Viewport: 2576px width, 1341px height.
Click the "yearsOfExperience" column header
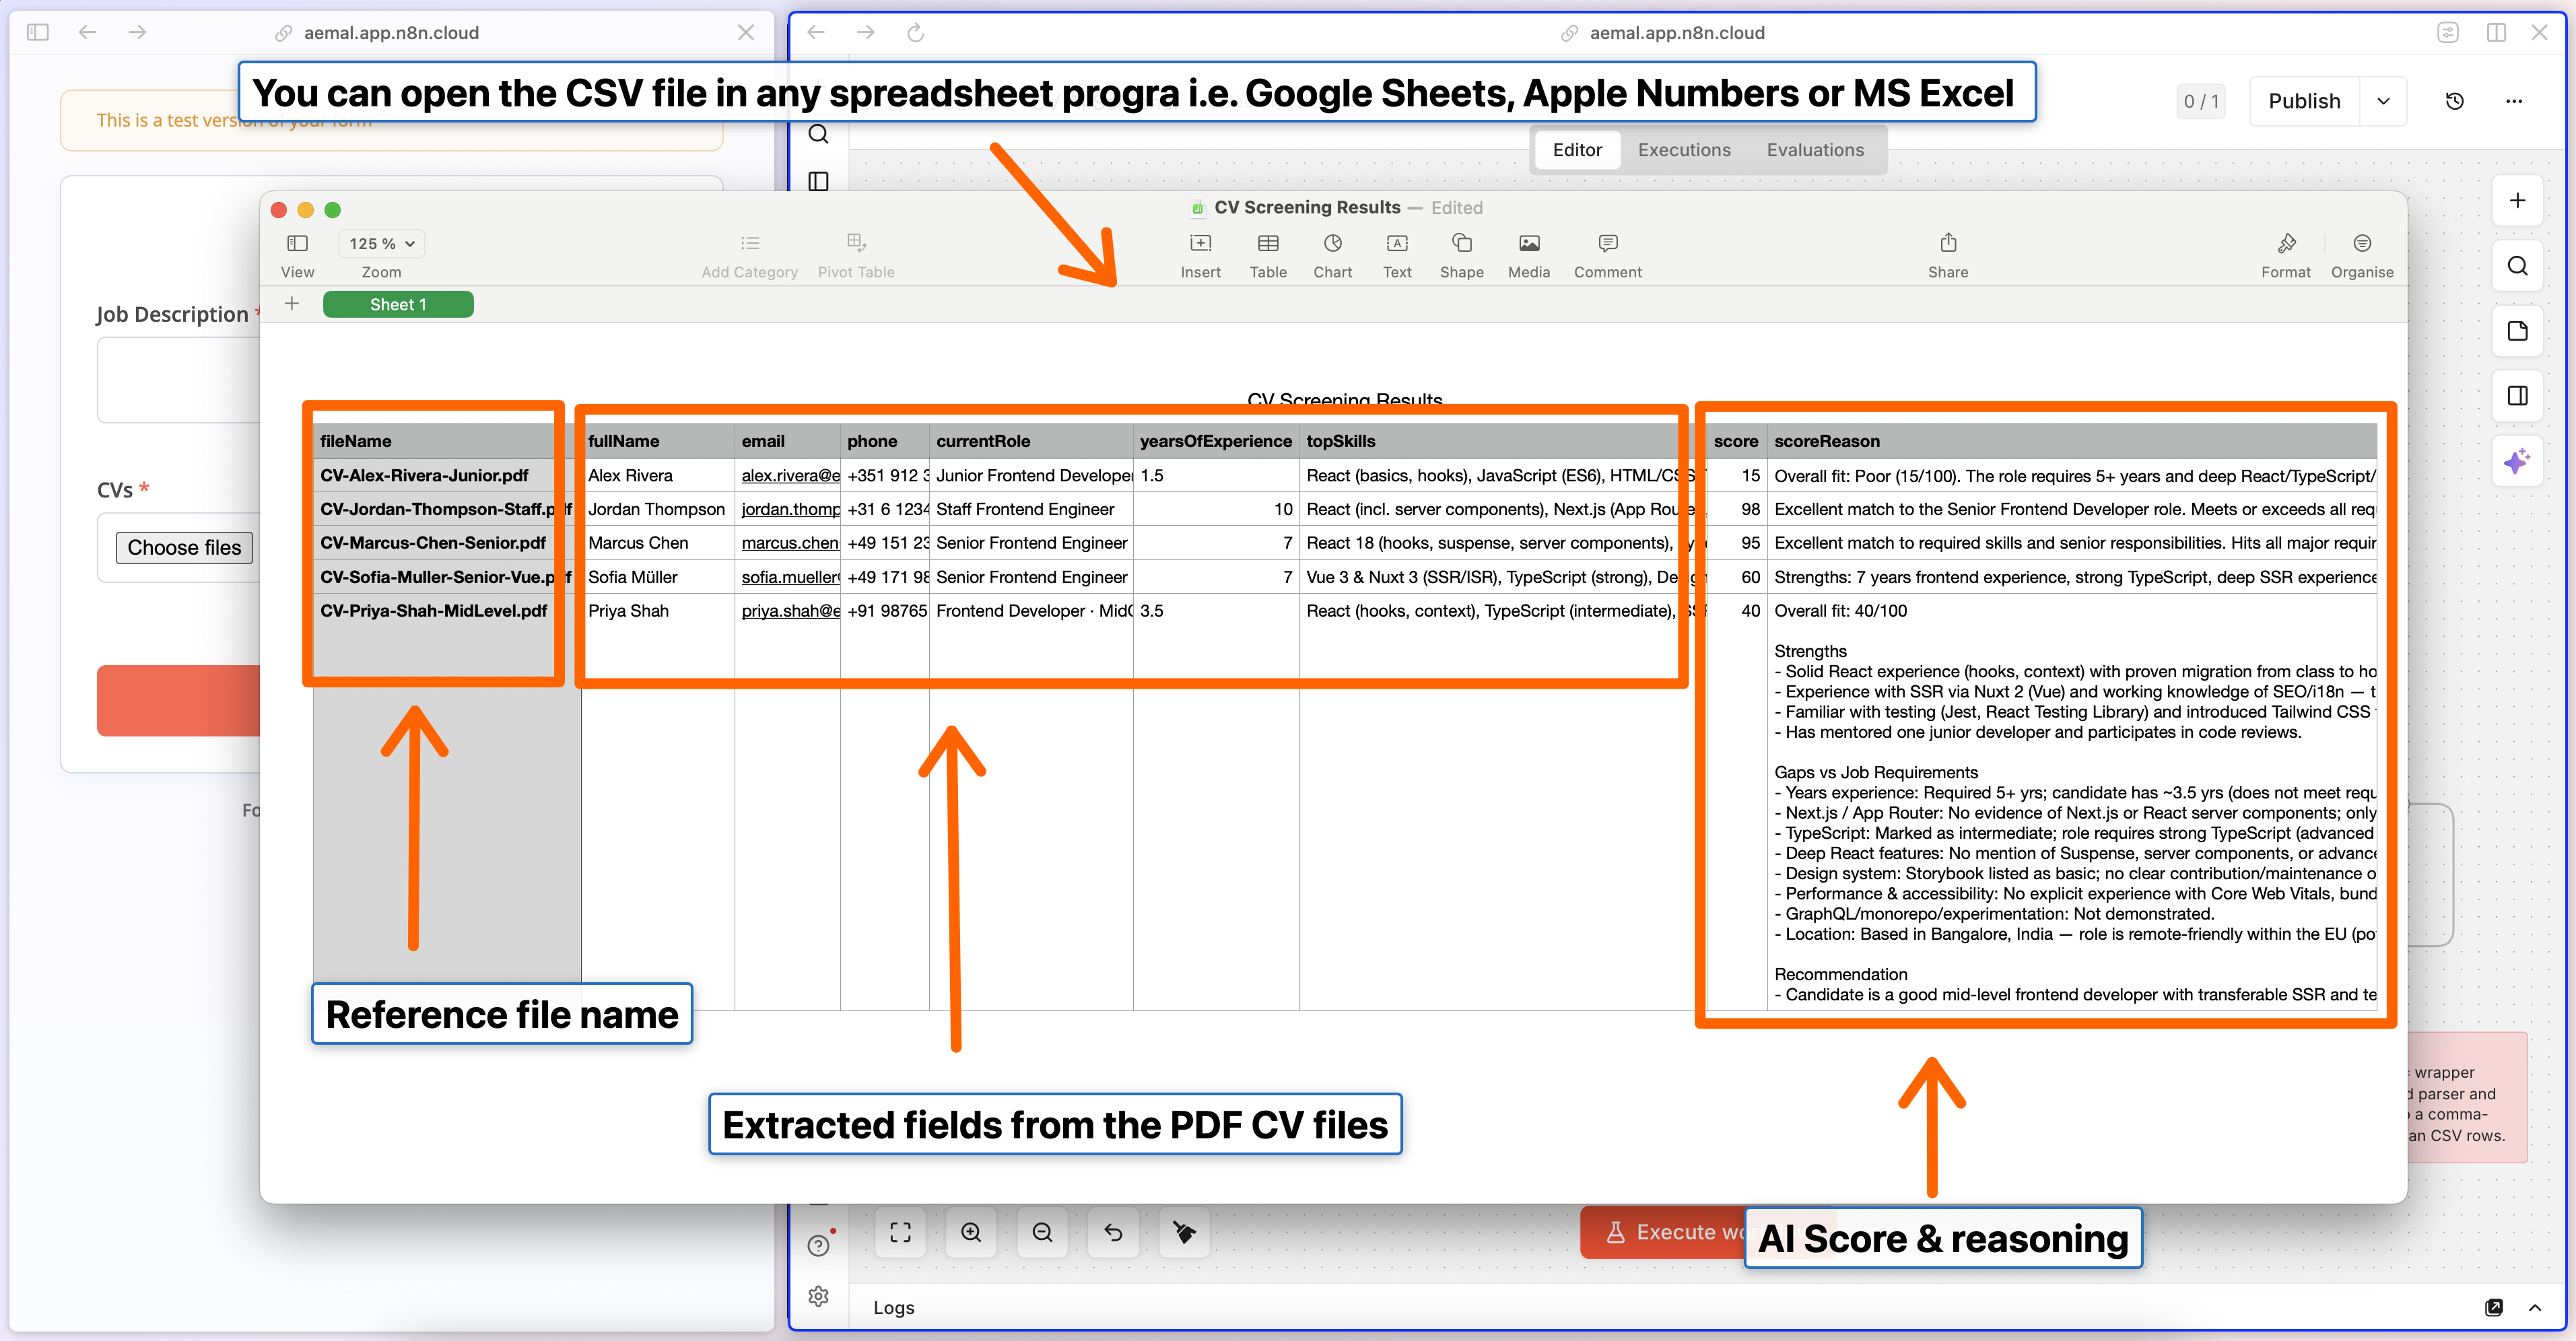[x=1216, y=441]
